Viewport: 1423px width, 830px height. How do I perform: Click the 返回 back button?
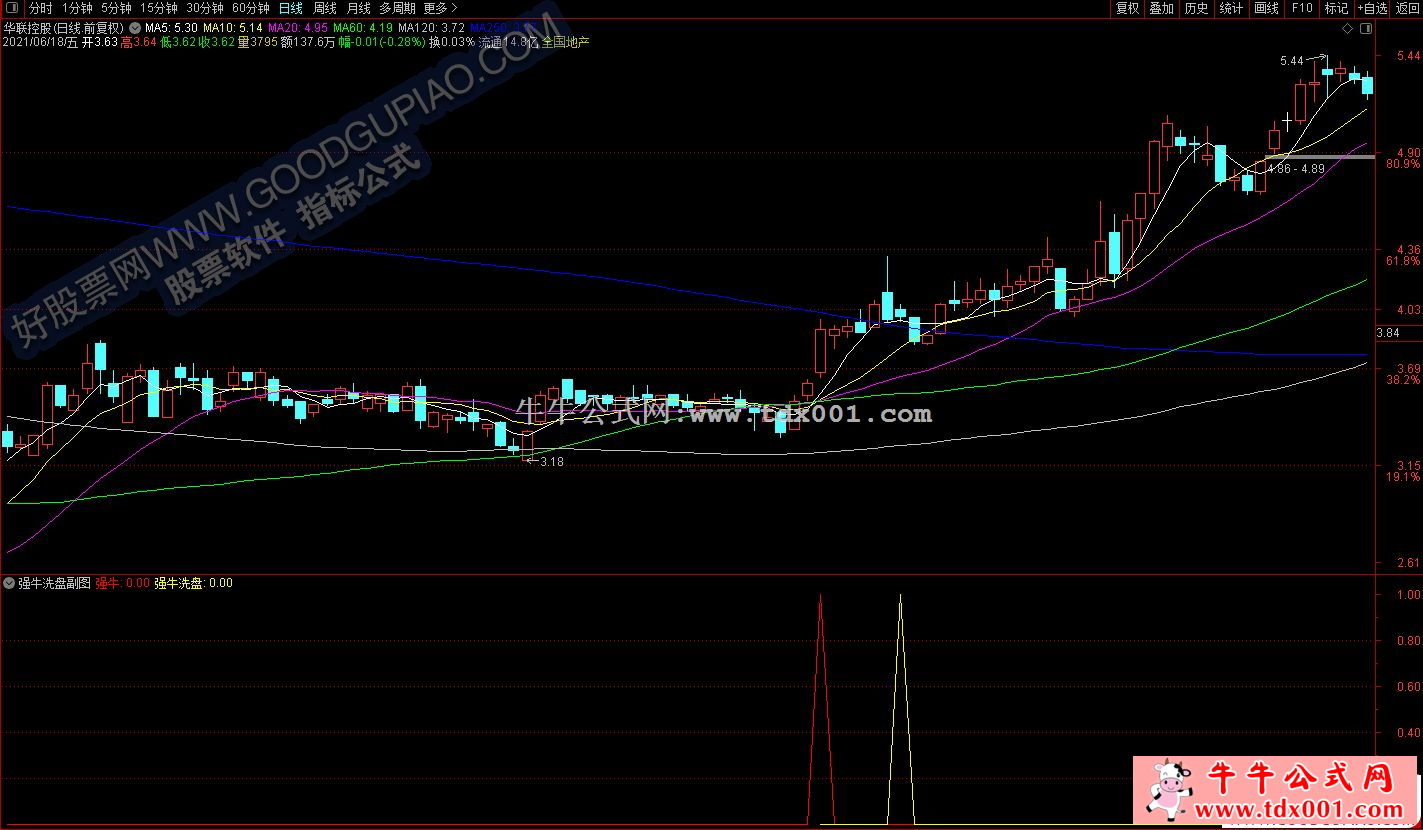coord(1407,8)
